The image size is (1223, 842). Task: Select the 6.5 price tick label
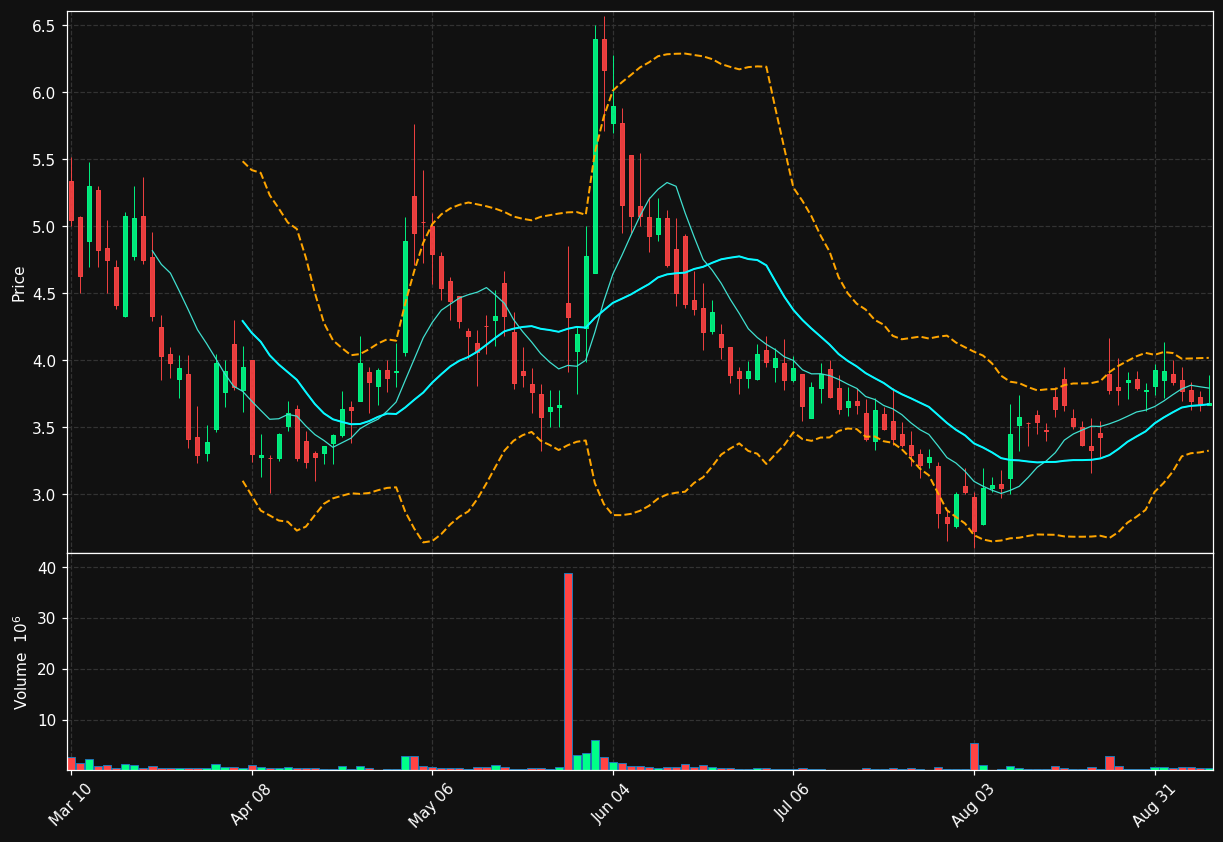pyautogui.click(x=44, y=25)
